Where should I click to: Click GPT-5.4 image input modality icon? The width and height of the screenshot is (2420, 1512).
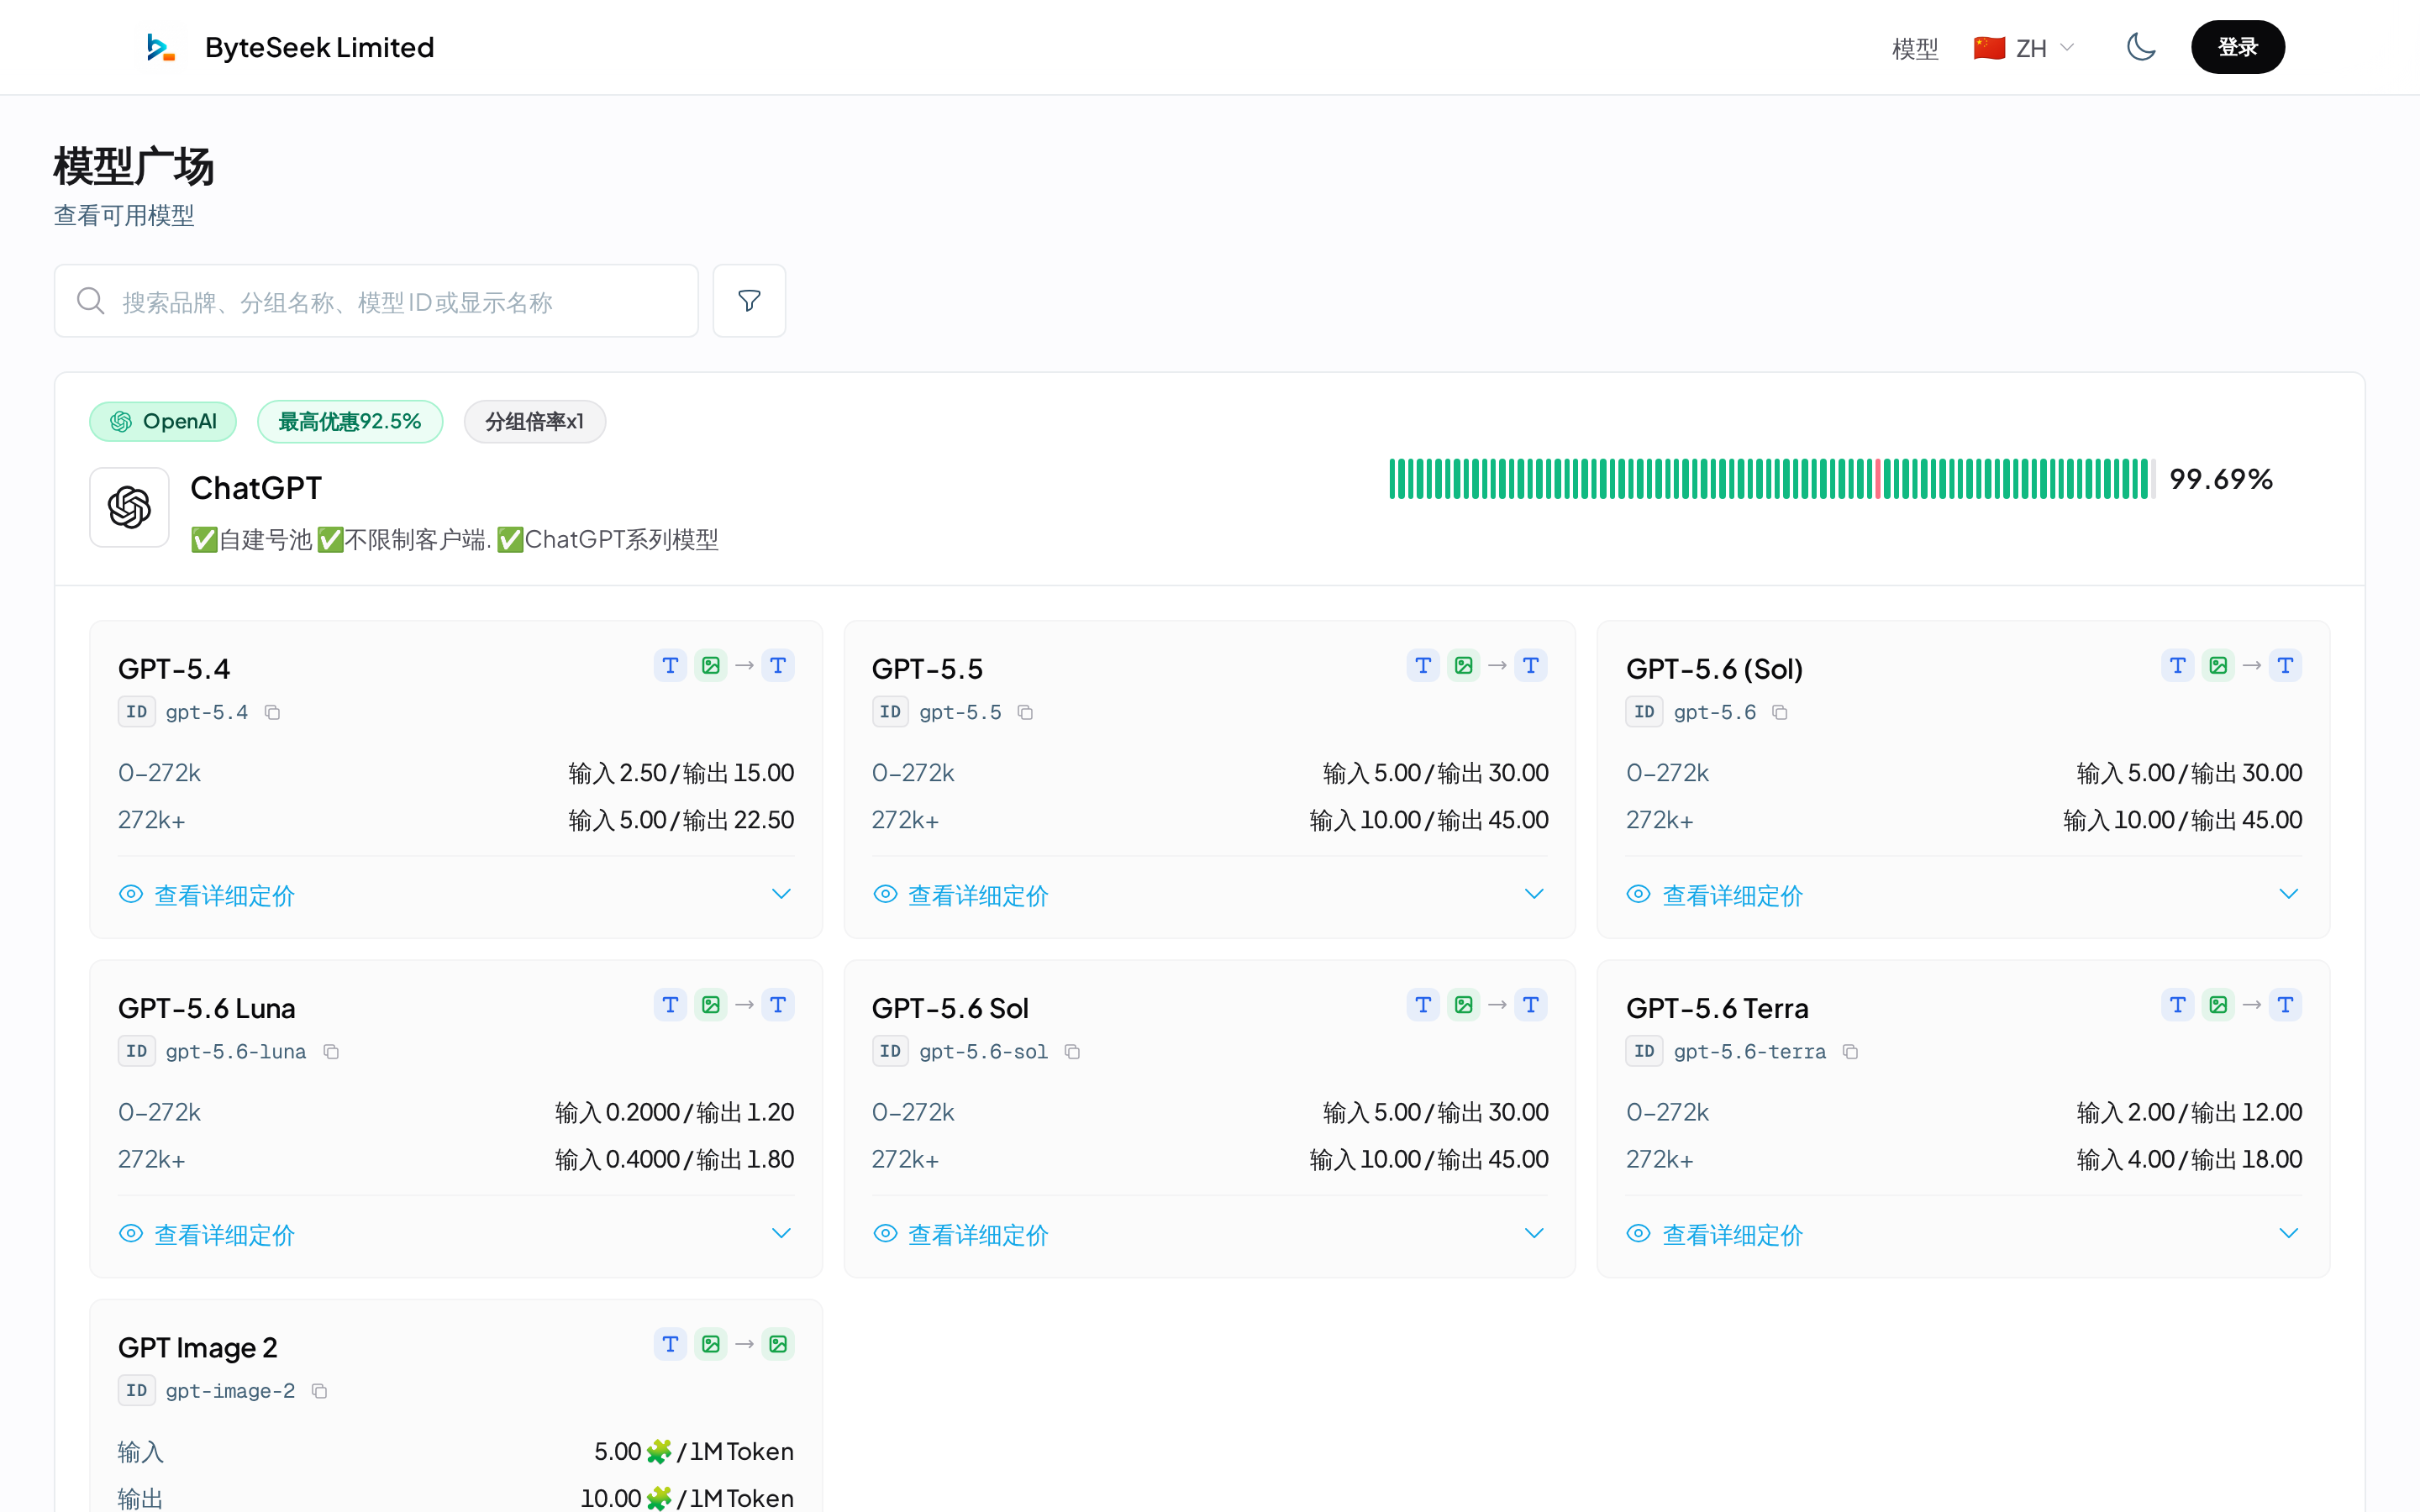click(x=711, y=665)
